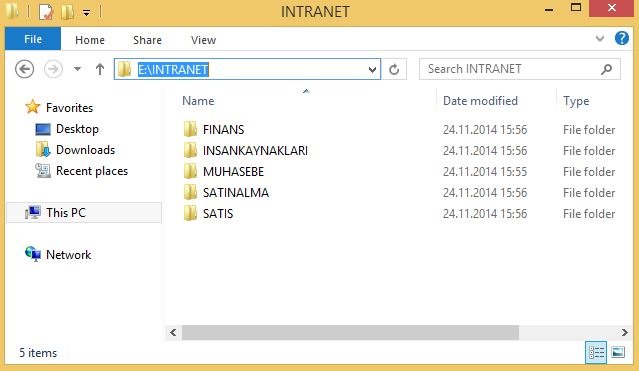Click the Search INTRANET field
639x371 pixels.
pyautogui.click(x=520, y=69)
